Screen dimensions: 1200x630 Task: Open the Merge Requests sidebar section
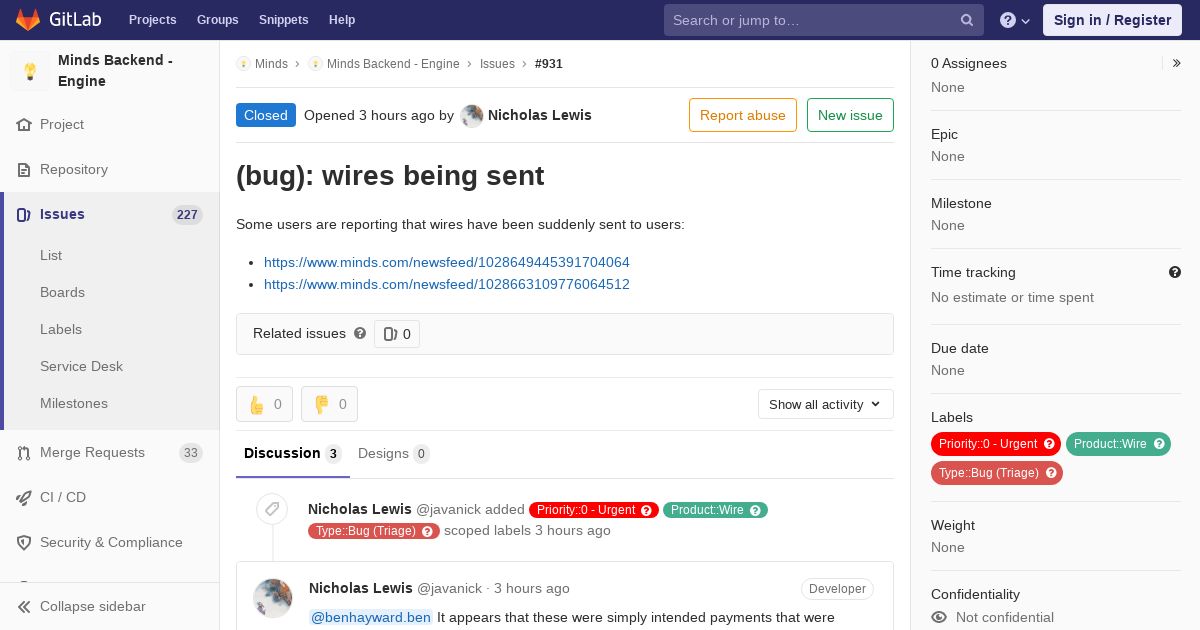110,452
